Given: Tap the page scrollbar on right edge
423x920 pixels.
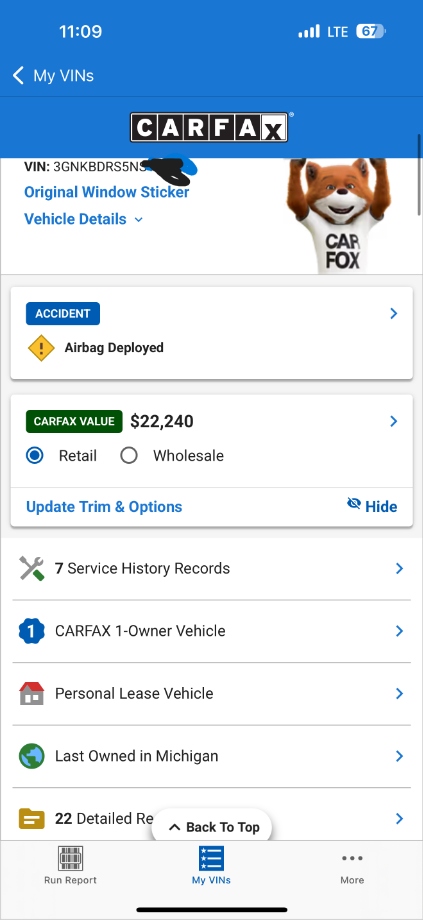Looking at the screenshot, I should [419, 175].
